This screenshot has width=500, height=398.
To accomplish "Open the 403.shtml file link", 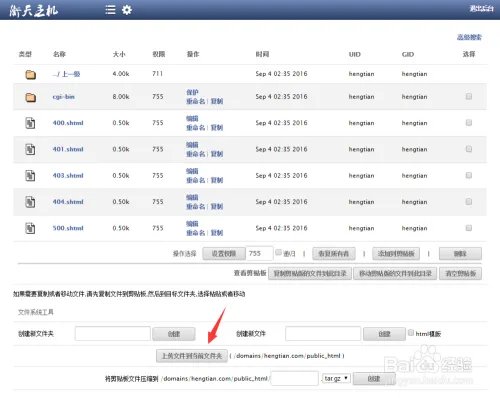I will (x=68, y=175).
